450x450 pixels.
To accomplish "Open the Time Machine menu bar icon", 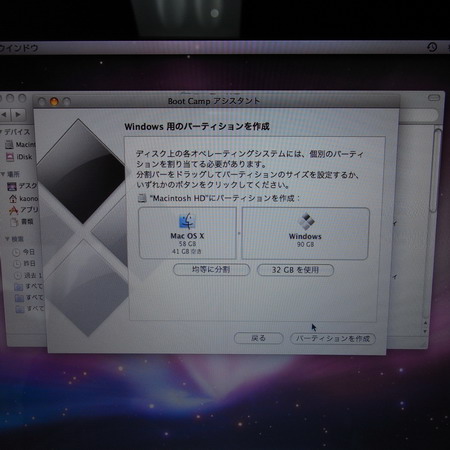I will 432,47.
